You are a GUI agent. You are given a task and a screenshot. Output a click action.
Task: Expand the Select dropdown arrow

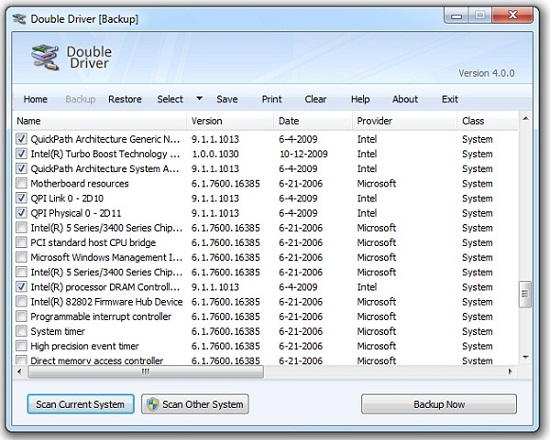(x=199, y=99)
